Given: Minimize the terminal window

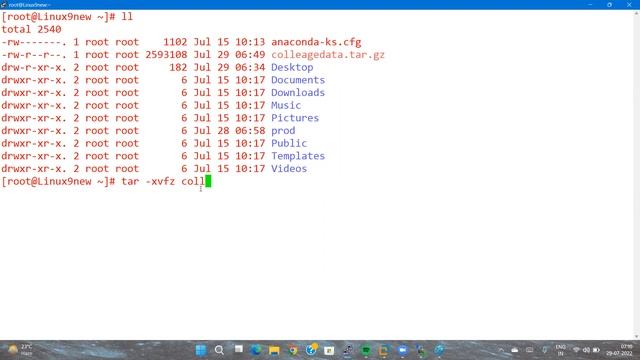Looking at the screenshot, I should [x=590, y=4].
